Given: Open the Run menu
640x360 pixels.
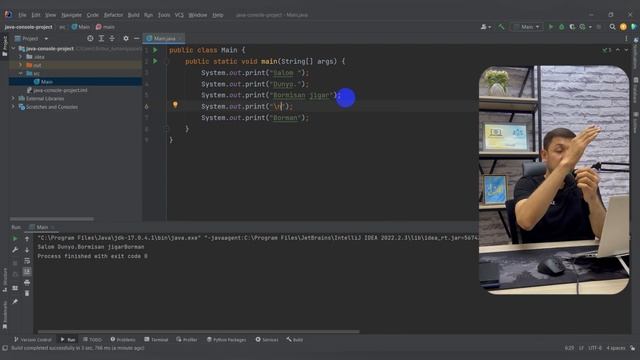Looking at the screenshot, I should tap(148, 15).
